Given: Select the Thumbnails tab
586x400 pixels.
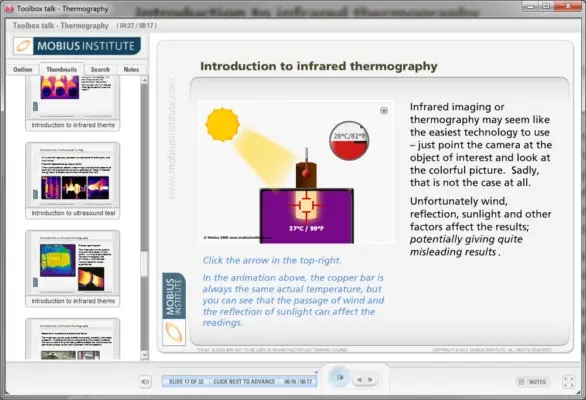Looking at the screenshot, I should (62, 70).
